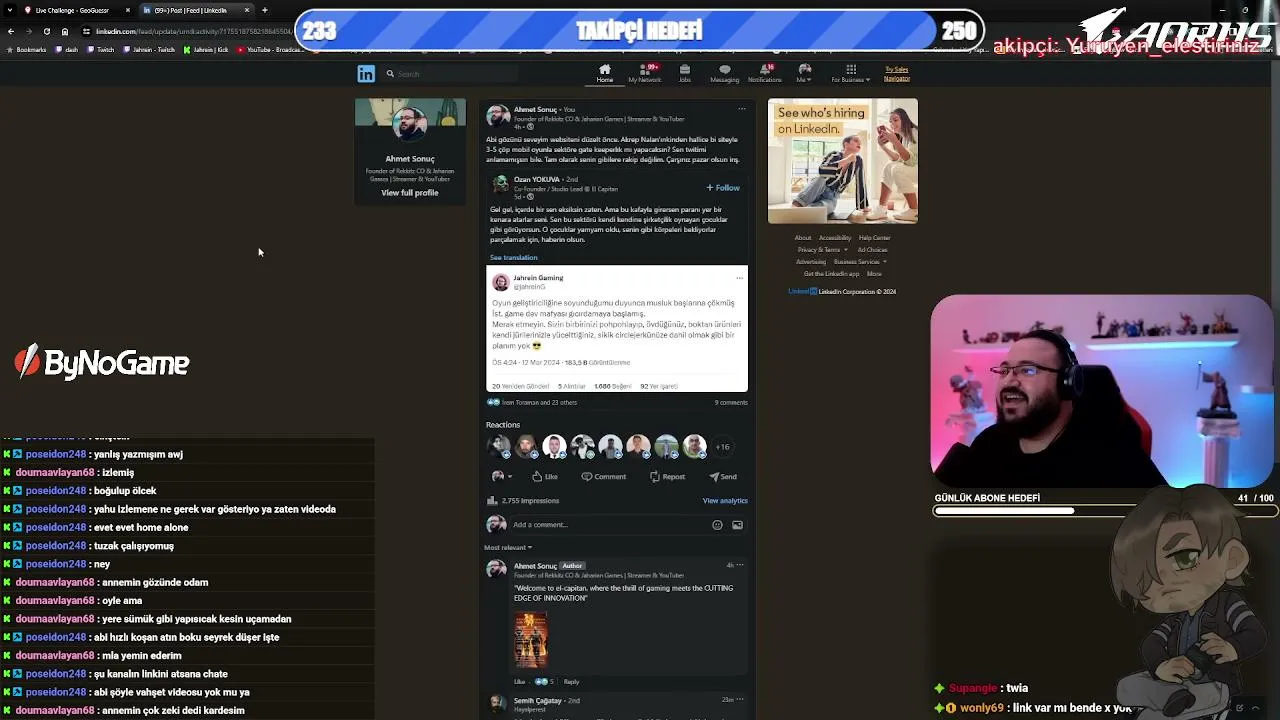
Task: Open the YouTube Broadcast bookmark
Action: (x=270, y=49)
